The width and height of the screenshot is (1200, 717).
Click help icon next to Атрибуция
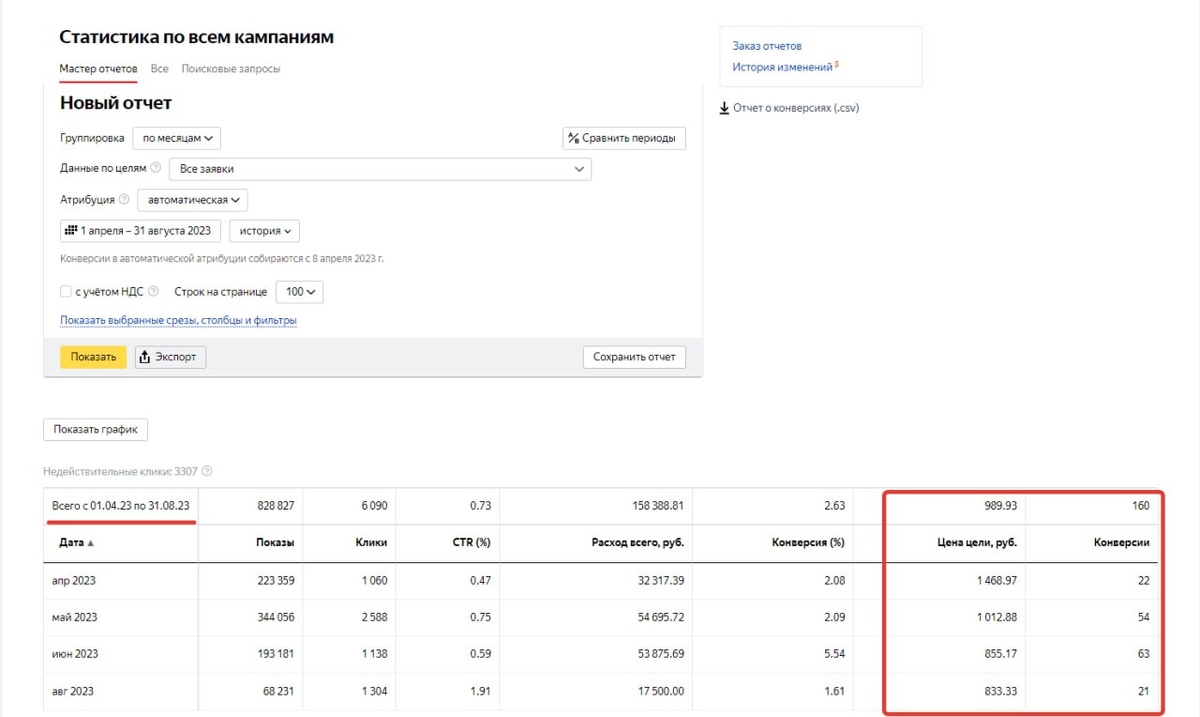pyautogui.click(x=124, y=199)
